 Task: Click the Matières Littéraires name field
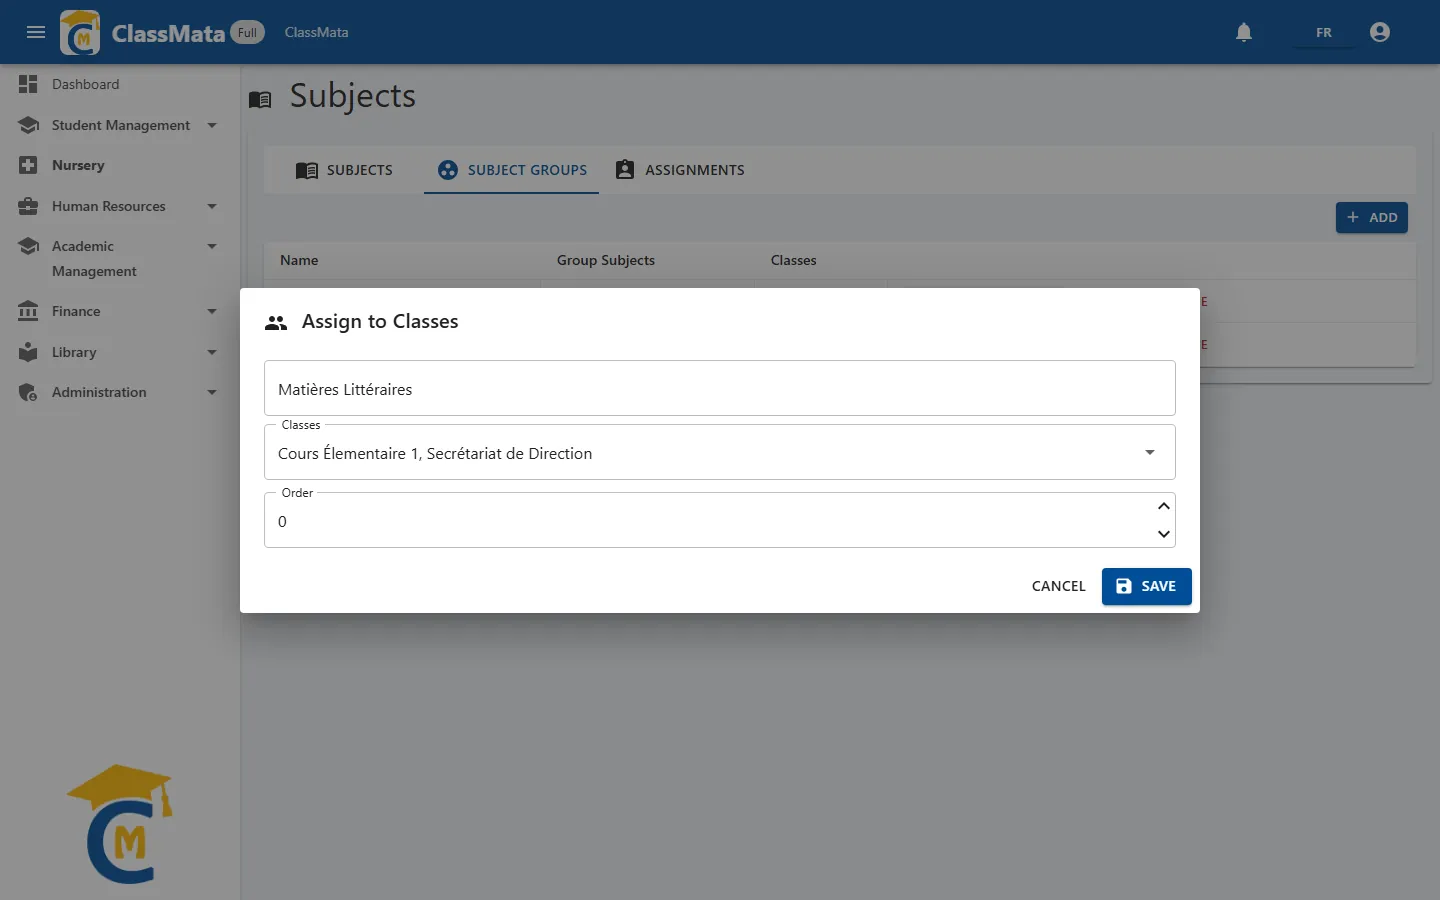[720, 388]
